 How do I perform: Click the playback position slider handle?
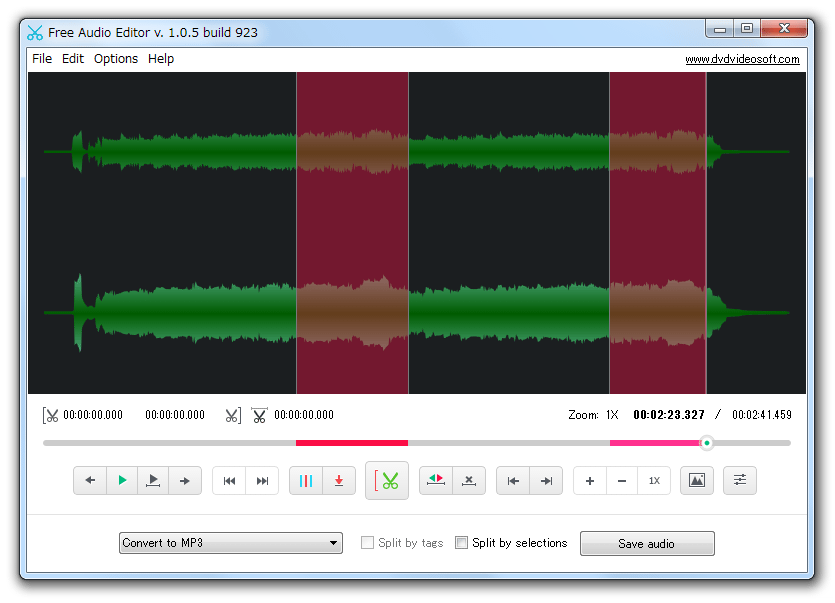707,443
